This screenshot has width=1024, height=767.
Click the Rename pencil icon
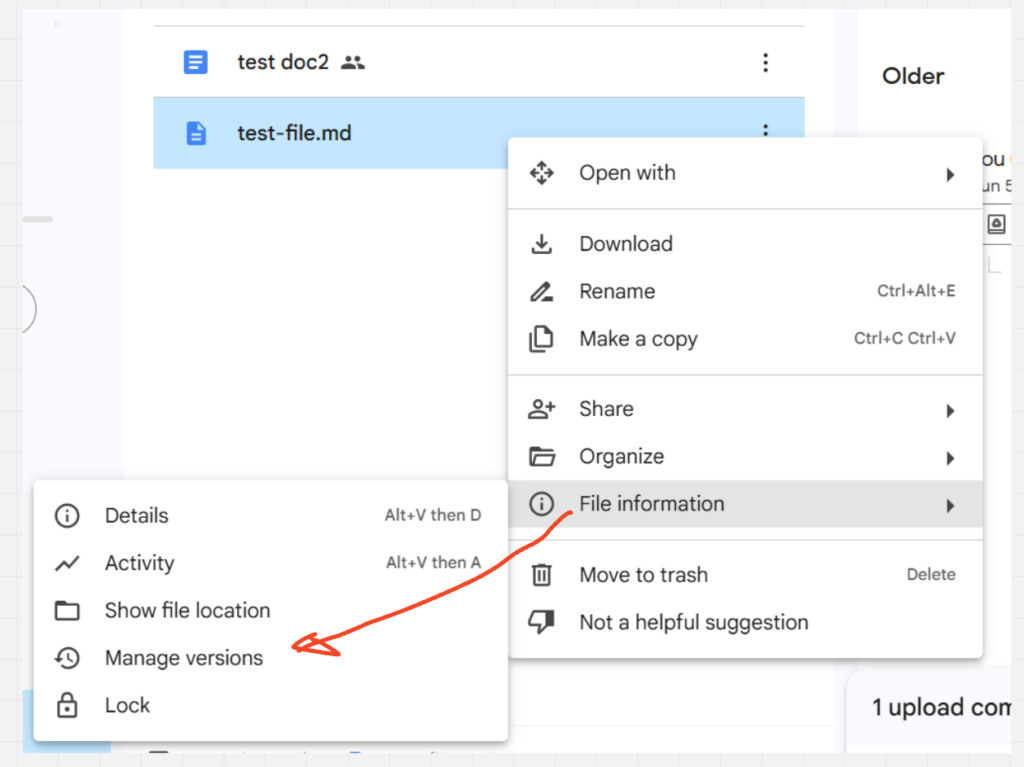click(x=541, y=292)
